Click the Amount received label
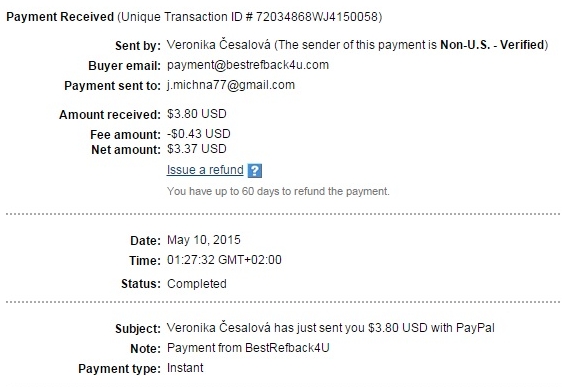562x387 pixels. pyautogui.click(x=110, y=115)
